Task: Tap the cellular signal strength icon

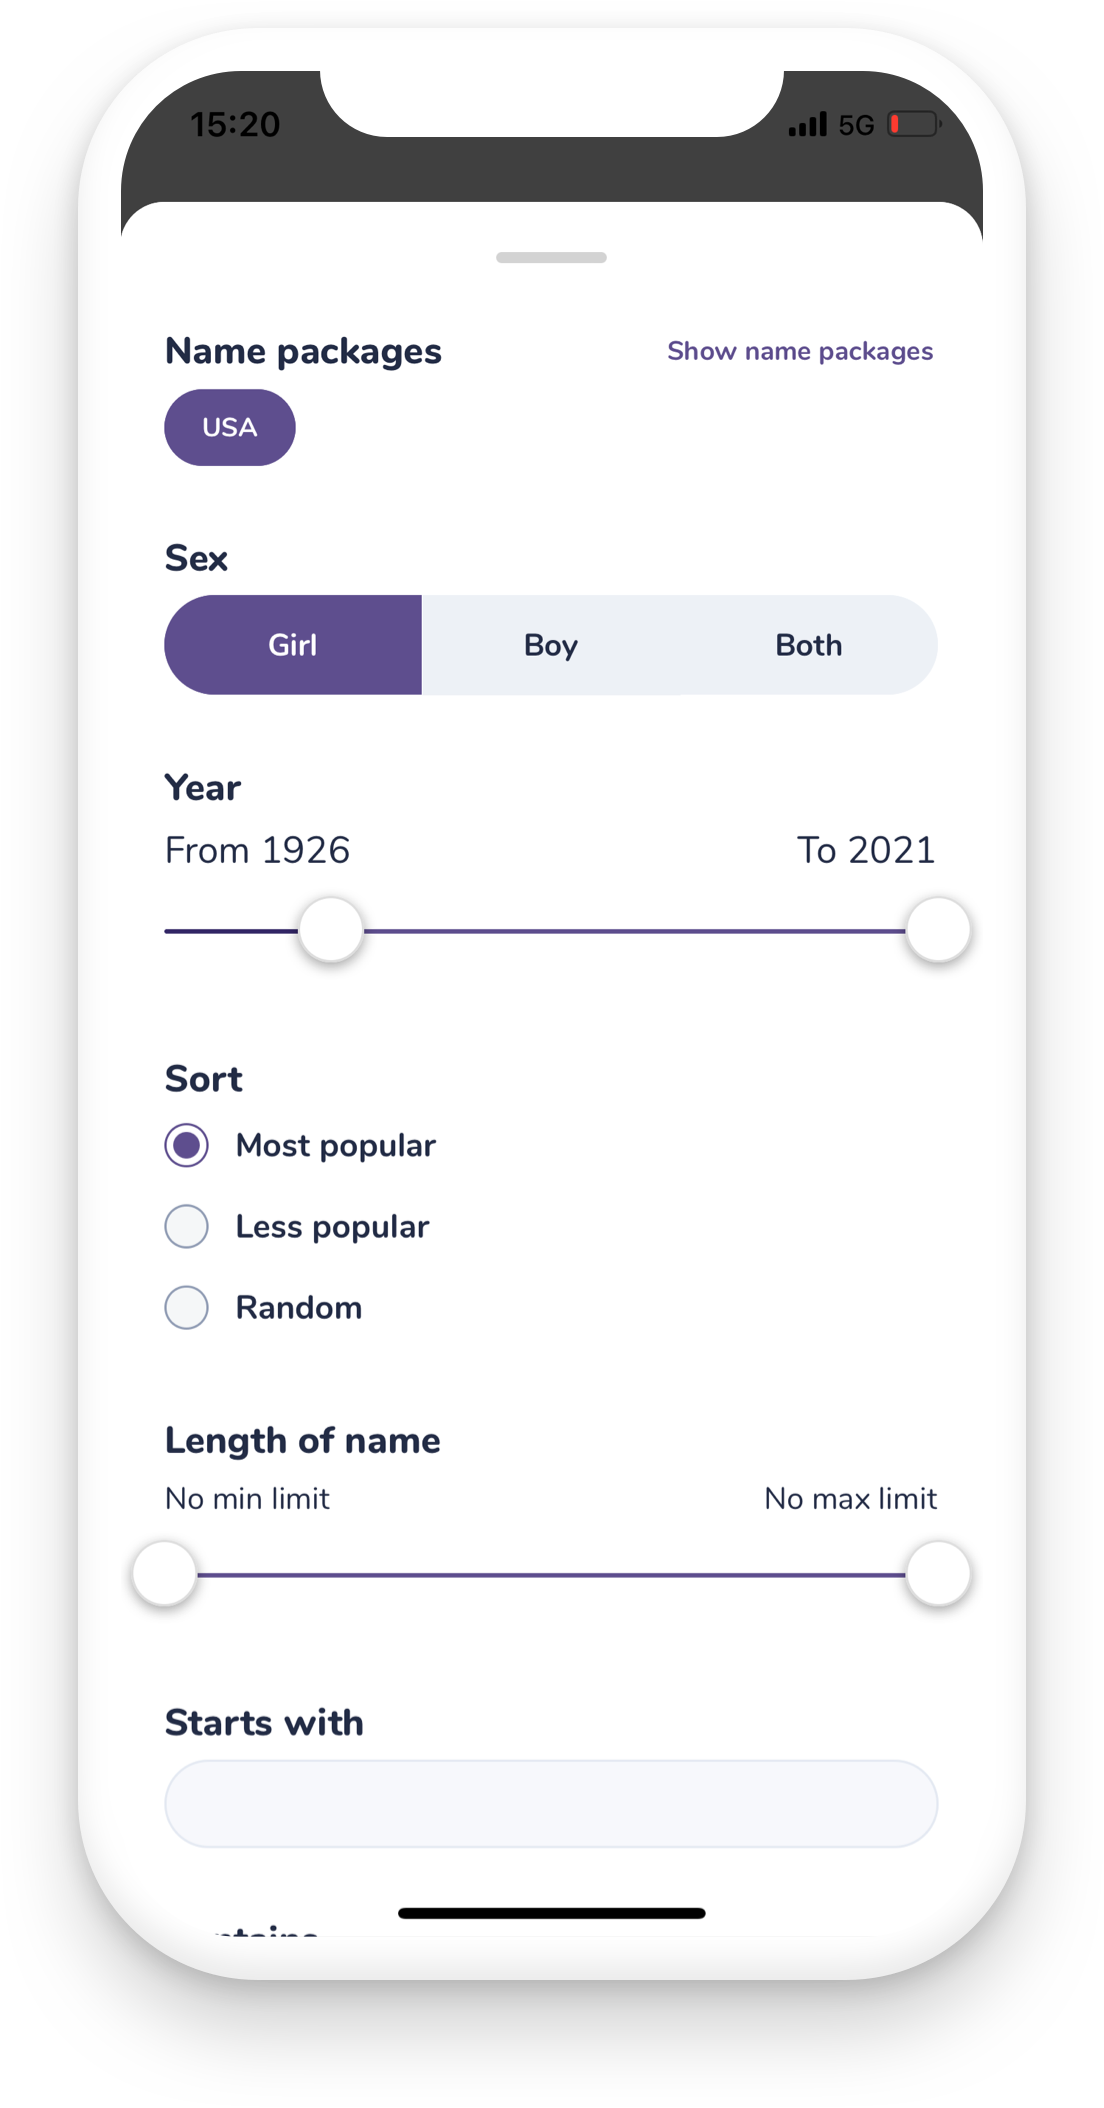Action: [807, 125]
